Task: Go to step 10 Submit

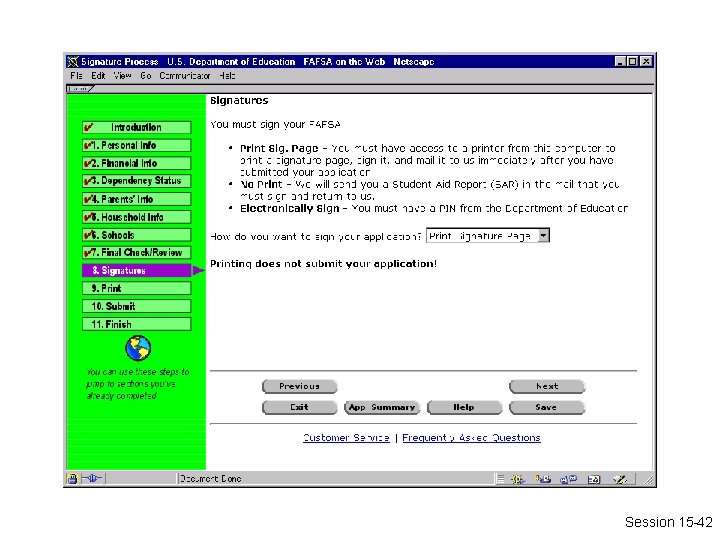Action: pyautogui.click(x=136, y=306)
